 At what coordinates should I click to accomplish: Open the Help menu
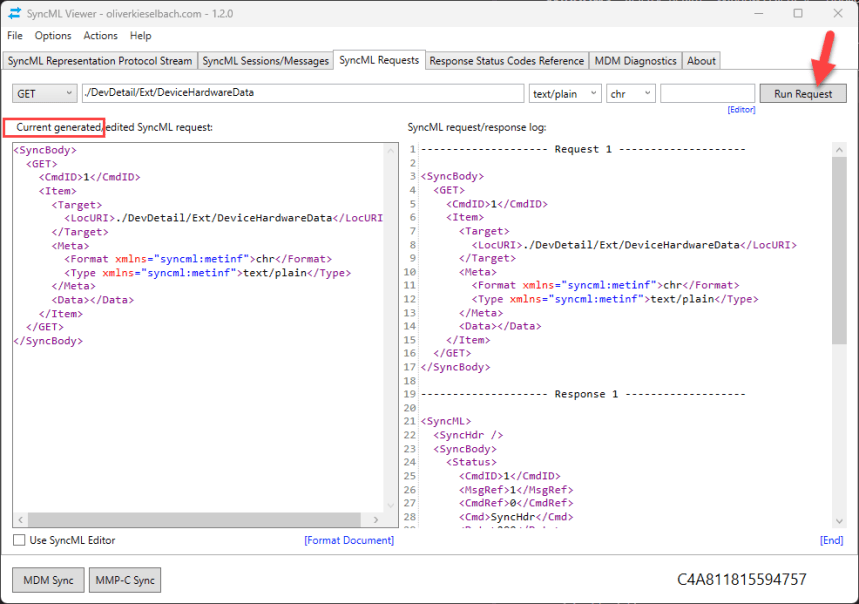(140, 36)
